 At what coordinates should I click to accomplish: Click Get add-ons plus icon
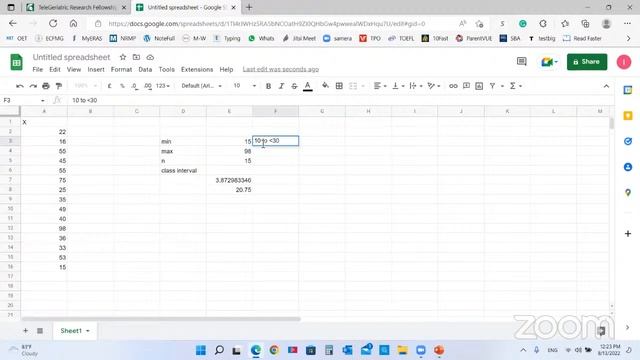pos(628,233)
